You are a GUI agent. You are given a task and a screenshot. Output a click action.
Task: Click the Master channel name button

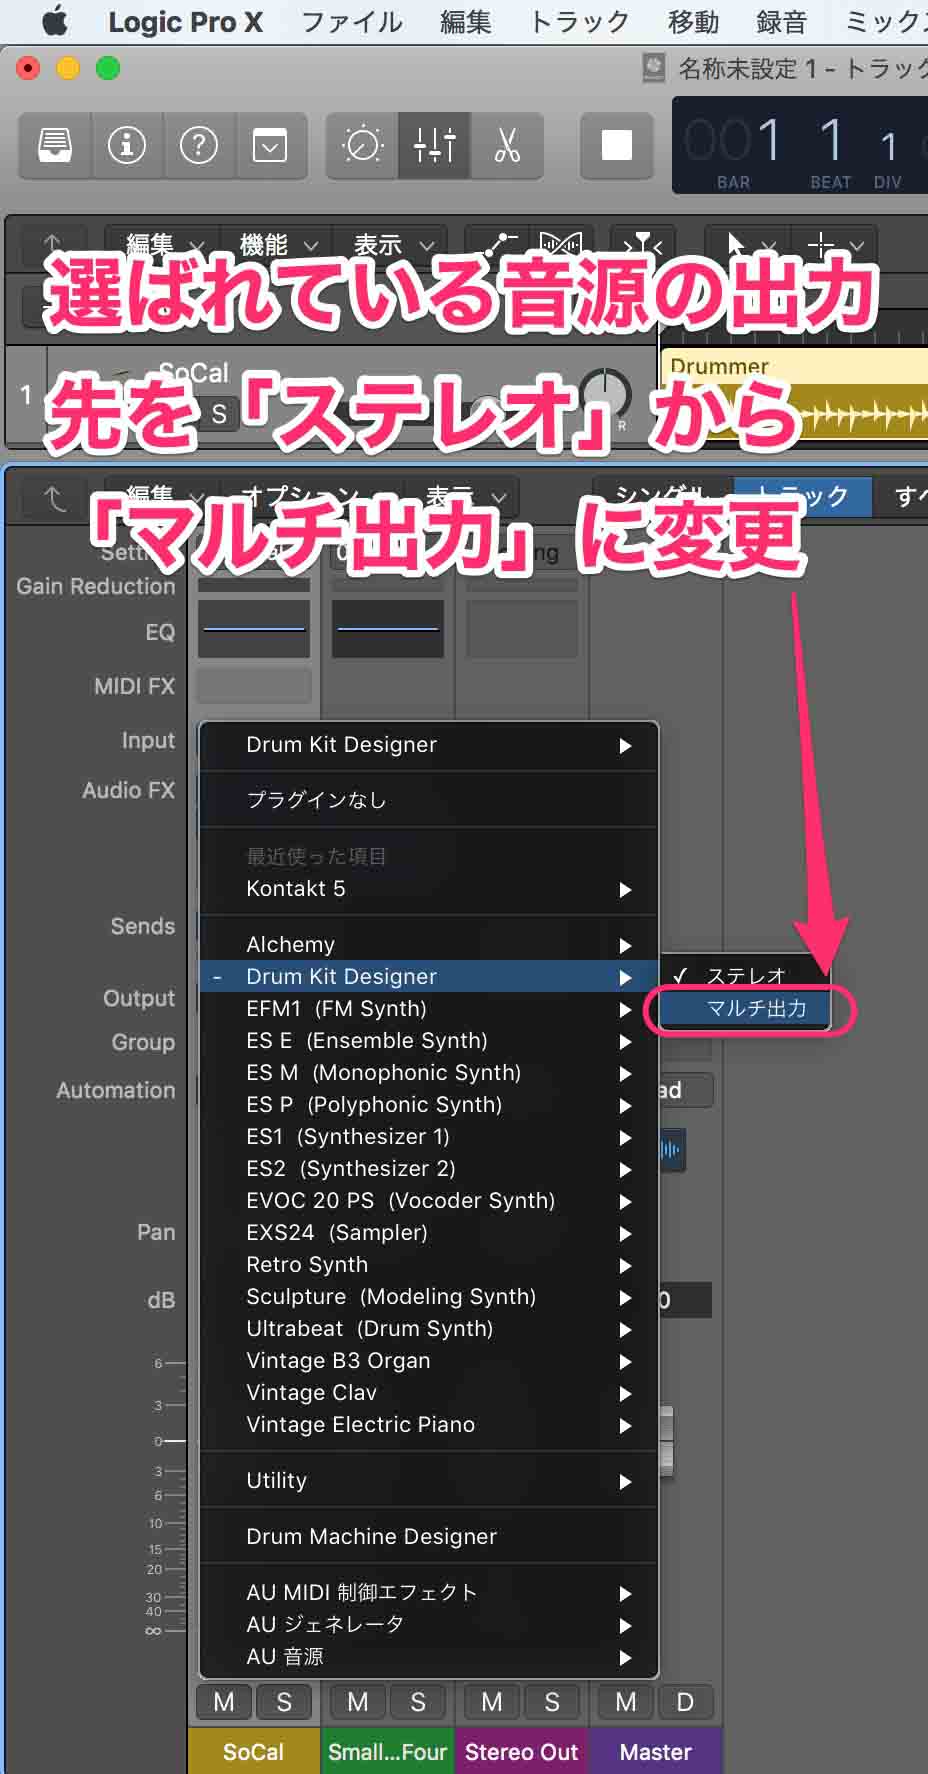pos(656,1752)
